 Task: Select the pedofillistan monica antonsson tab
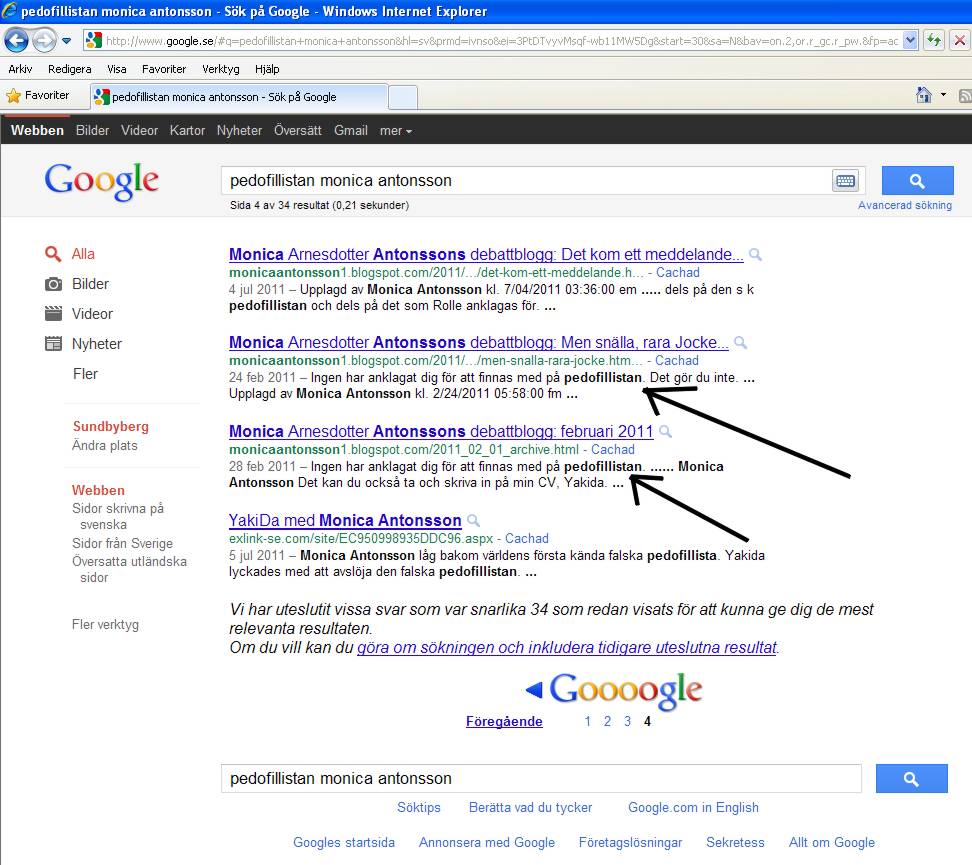(239, 97)
